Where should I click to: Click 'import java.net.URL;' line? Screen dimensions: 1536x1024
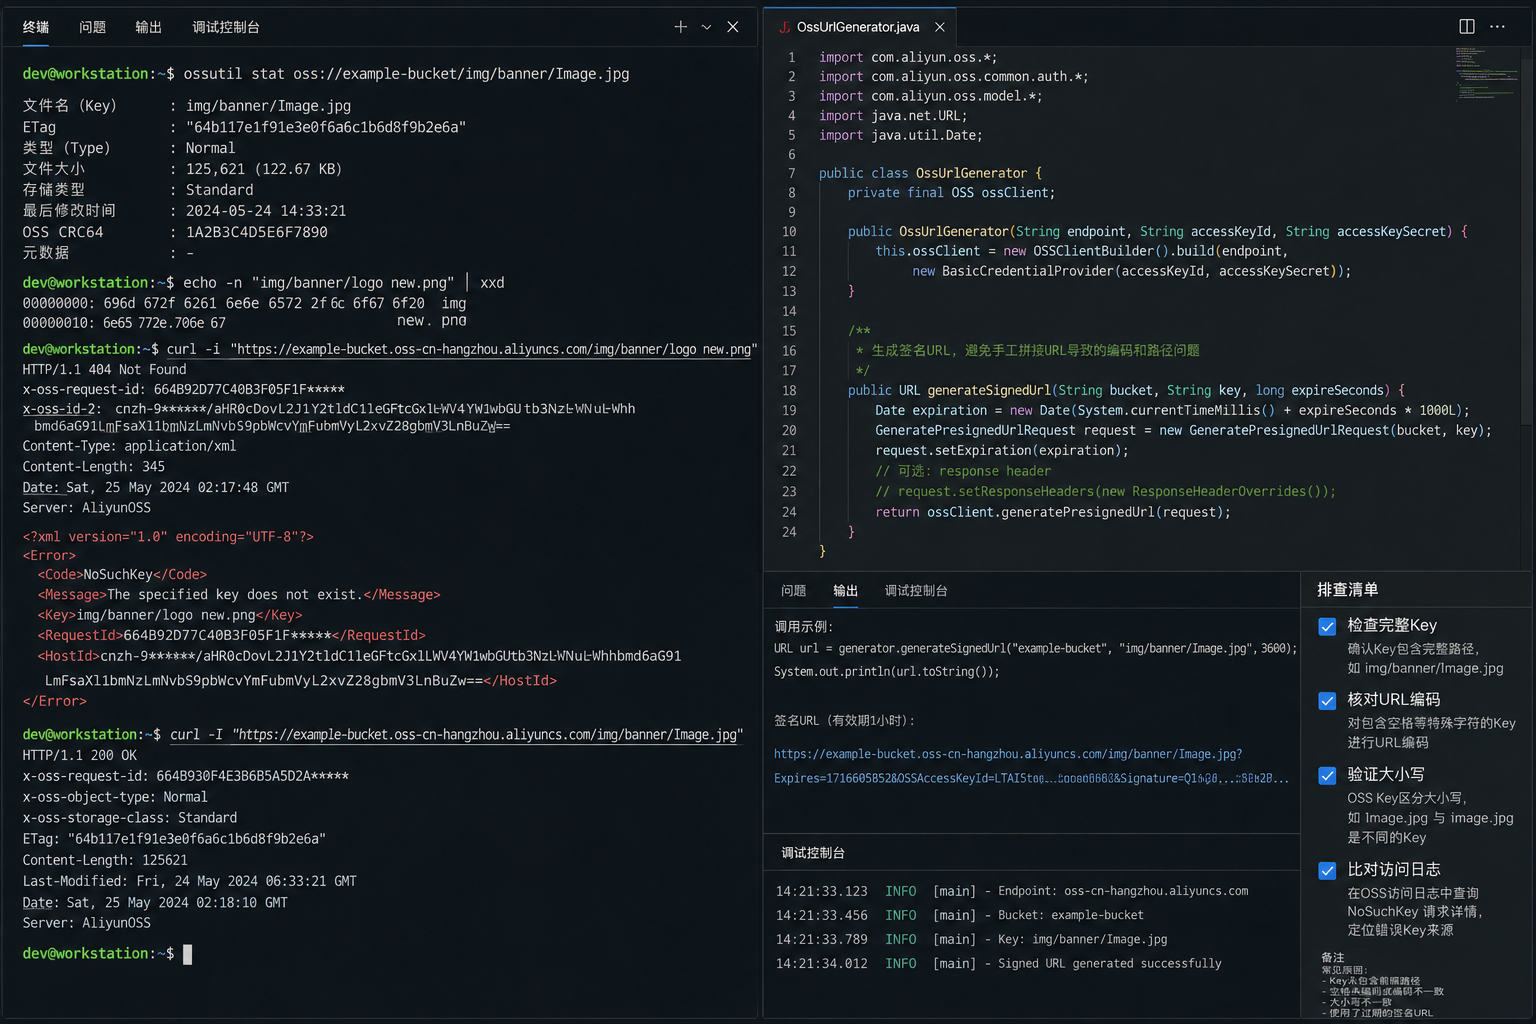pos(893,116)
